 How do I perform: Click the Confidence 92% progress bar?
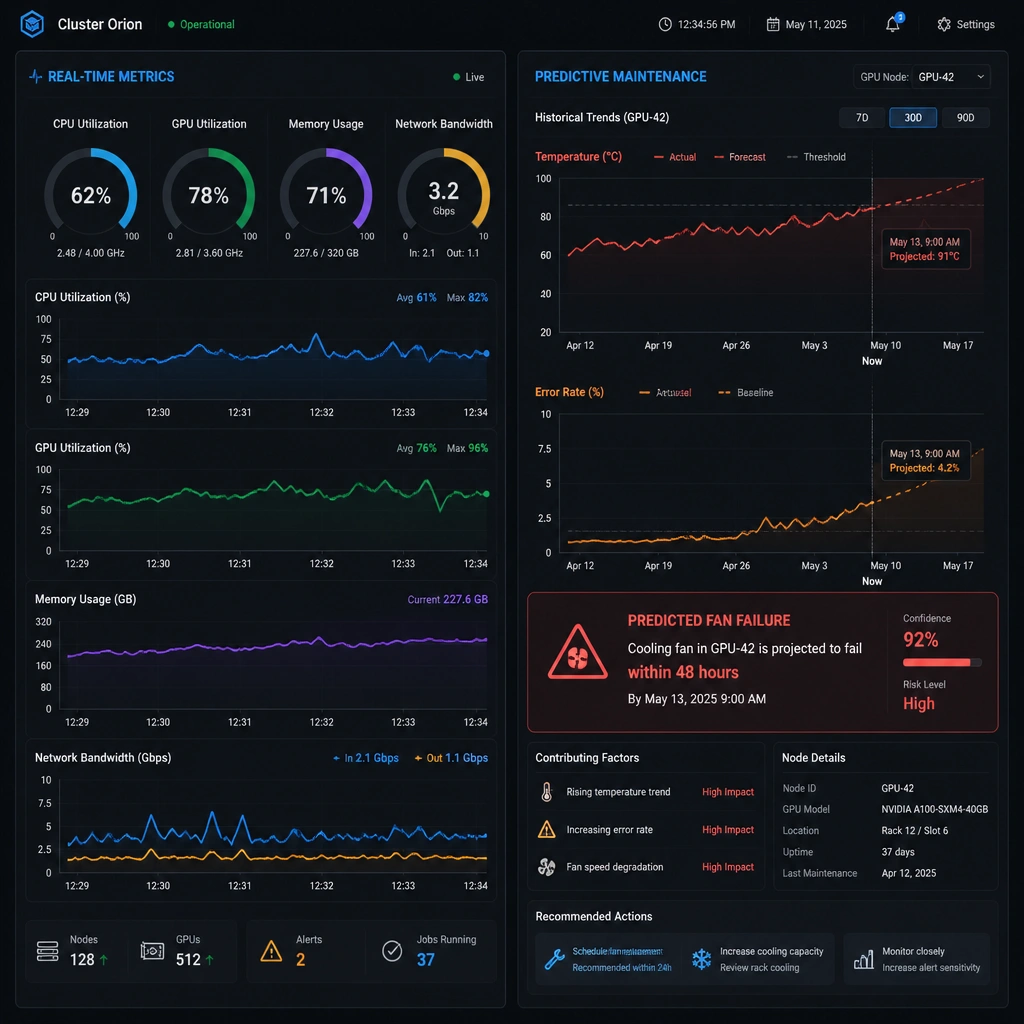point(942,662)
